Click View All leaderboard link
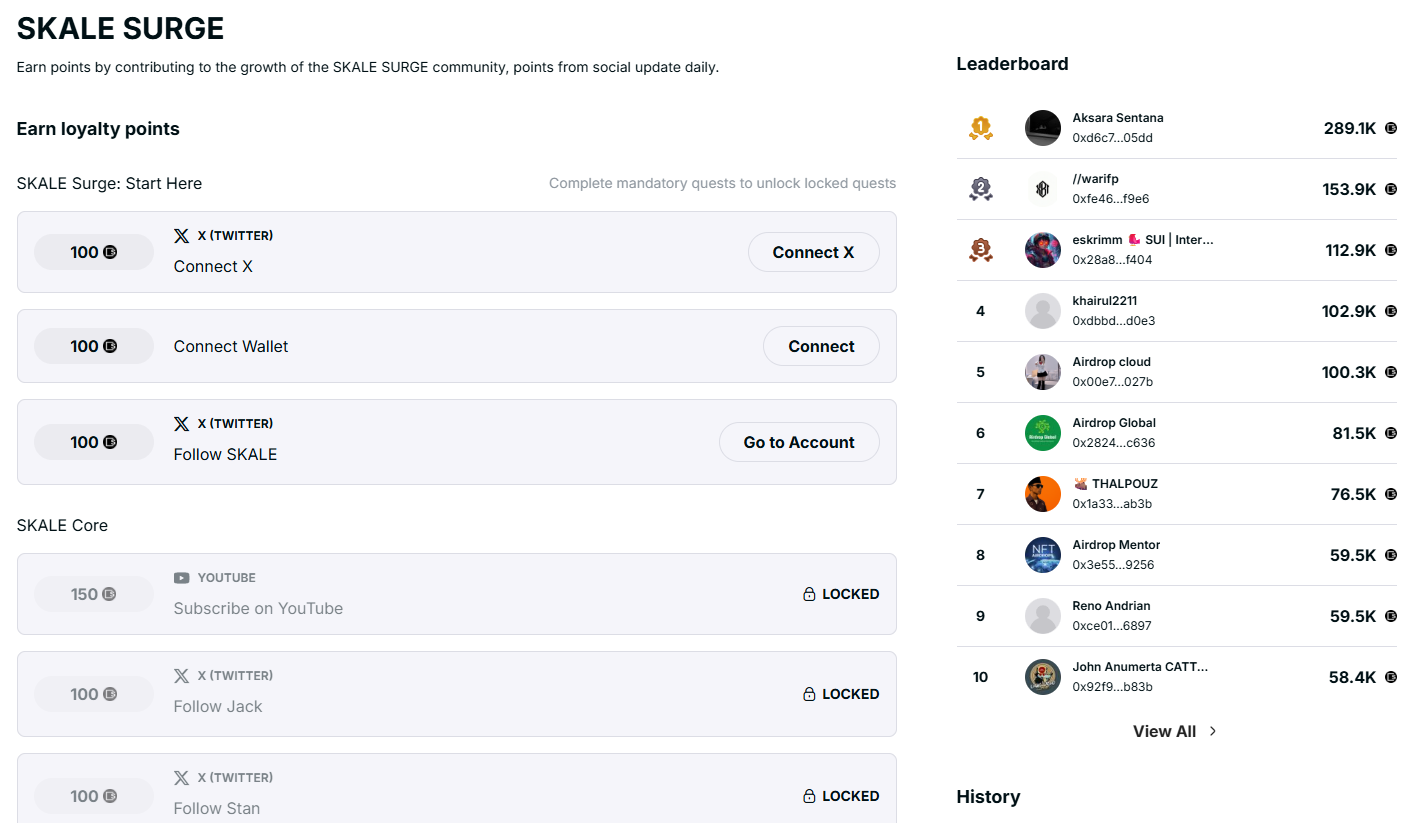 1164,731
